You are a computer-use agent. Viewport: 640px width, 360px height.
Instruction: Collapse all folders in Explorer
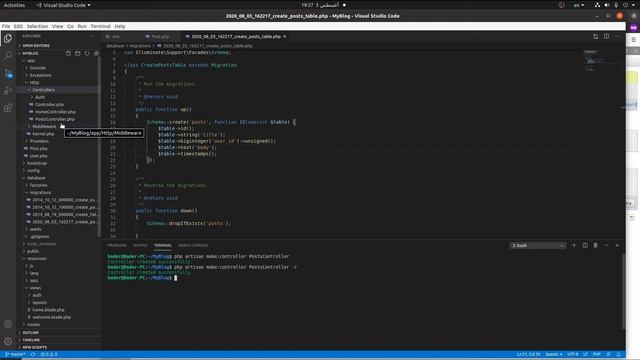click(x=96, y=53)
